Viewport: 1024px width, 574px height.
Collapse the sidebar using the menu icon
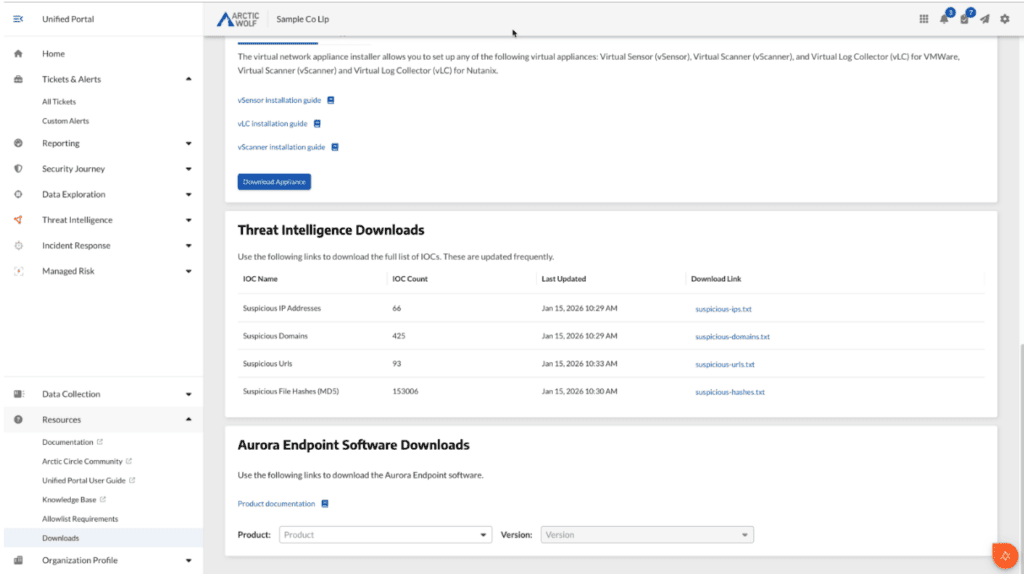point(18,19)
